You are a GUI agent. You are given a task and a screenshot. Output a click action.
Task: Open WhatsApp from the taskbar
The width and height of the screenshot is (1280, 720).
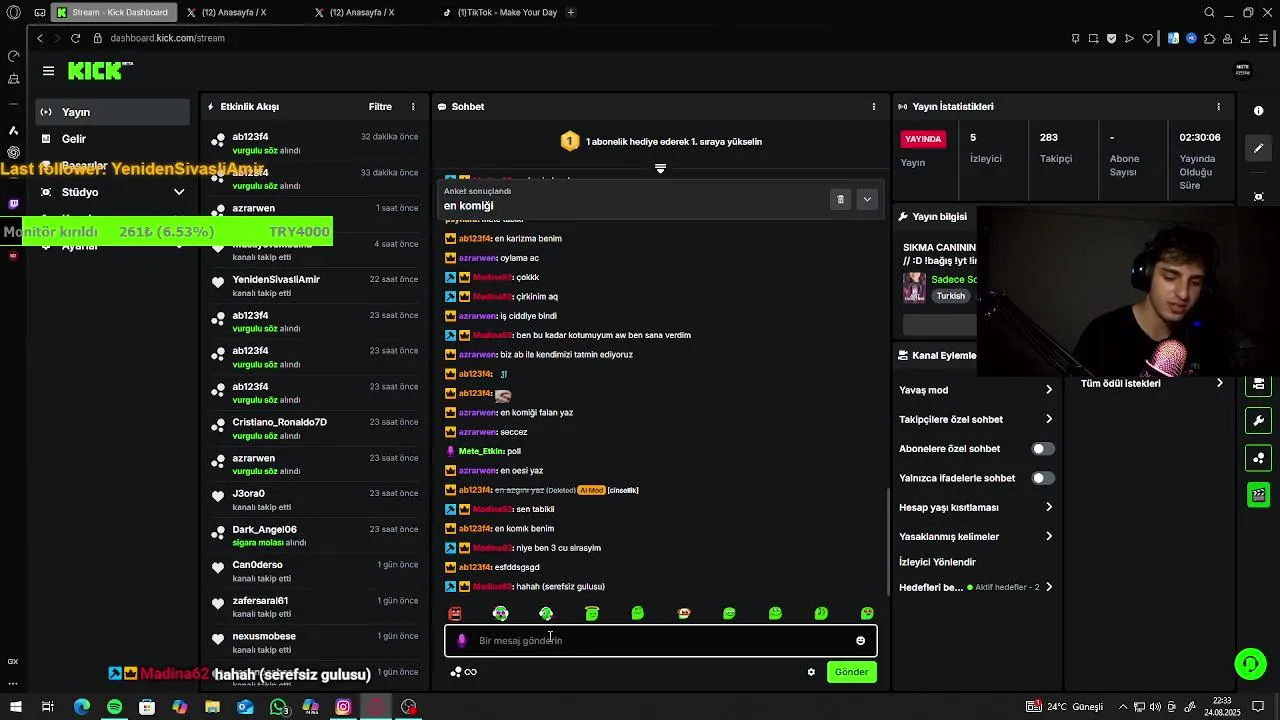(x=278, y=707)
